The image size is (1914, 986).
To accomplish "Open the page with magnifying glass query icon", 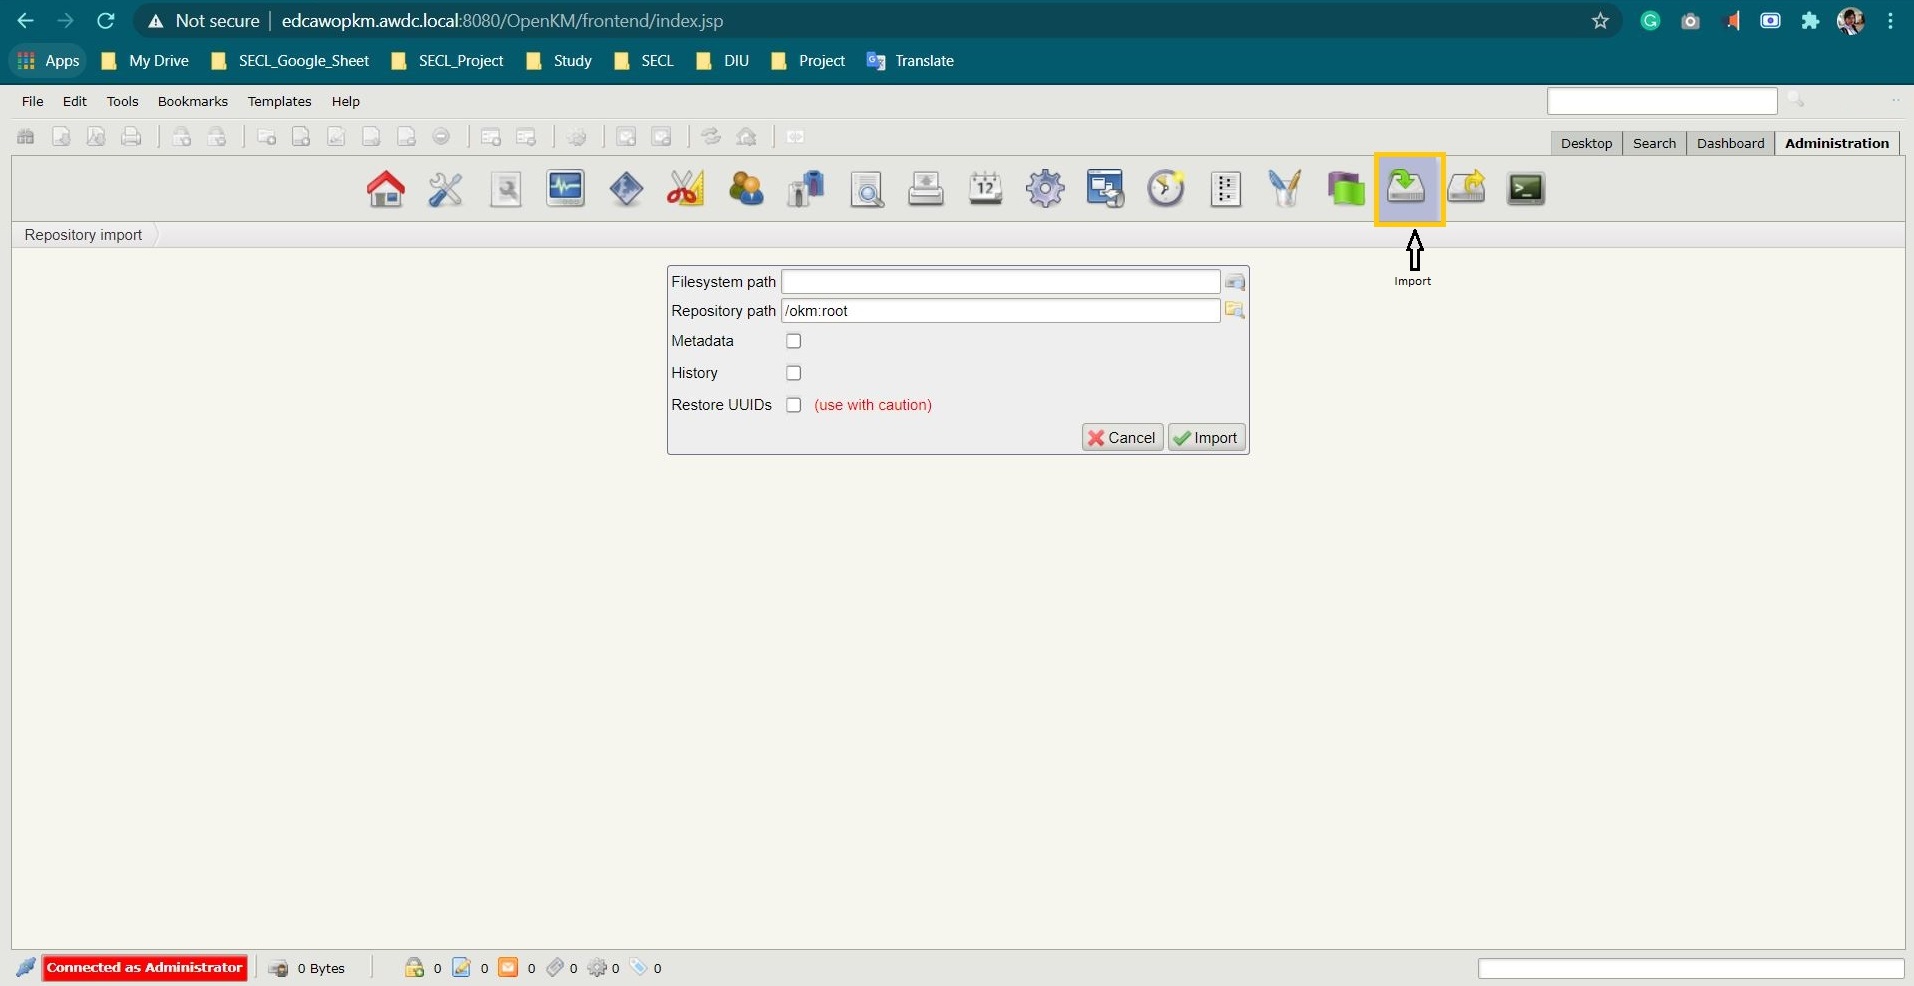I will click(866, 189).
